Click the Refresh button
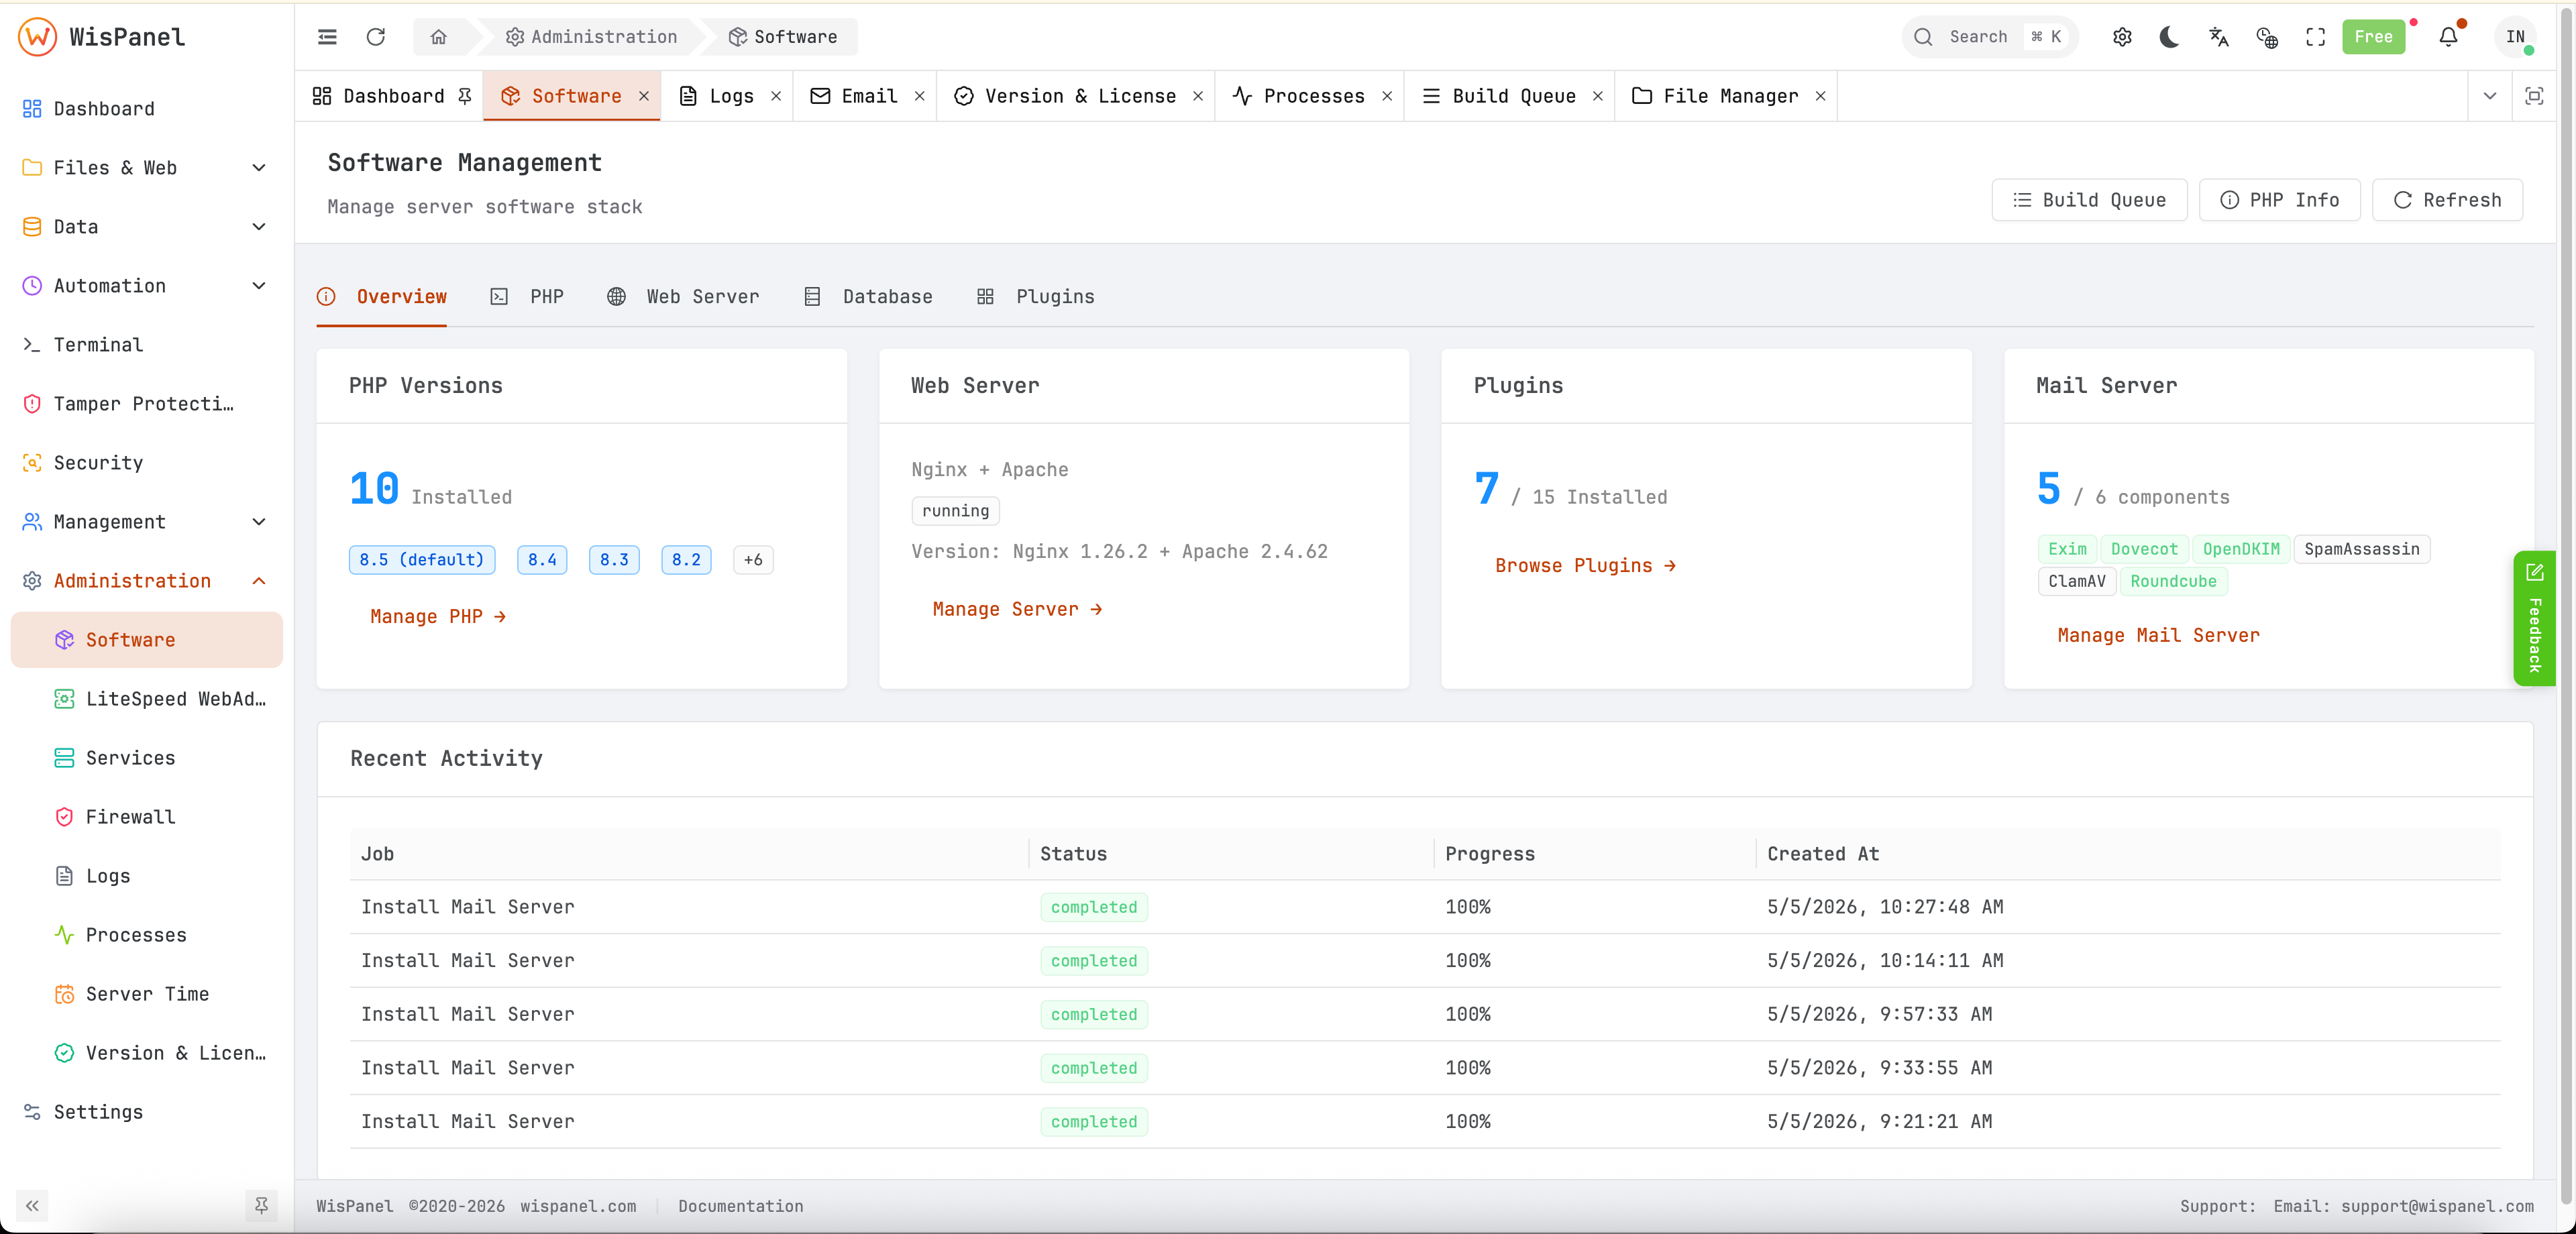Screen dimensions: 2576x1234 click(2447, 200)
